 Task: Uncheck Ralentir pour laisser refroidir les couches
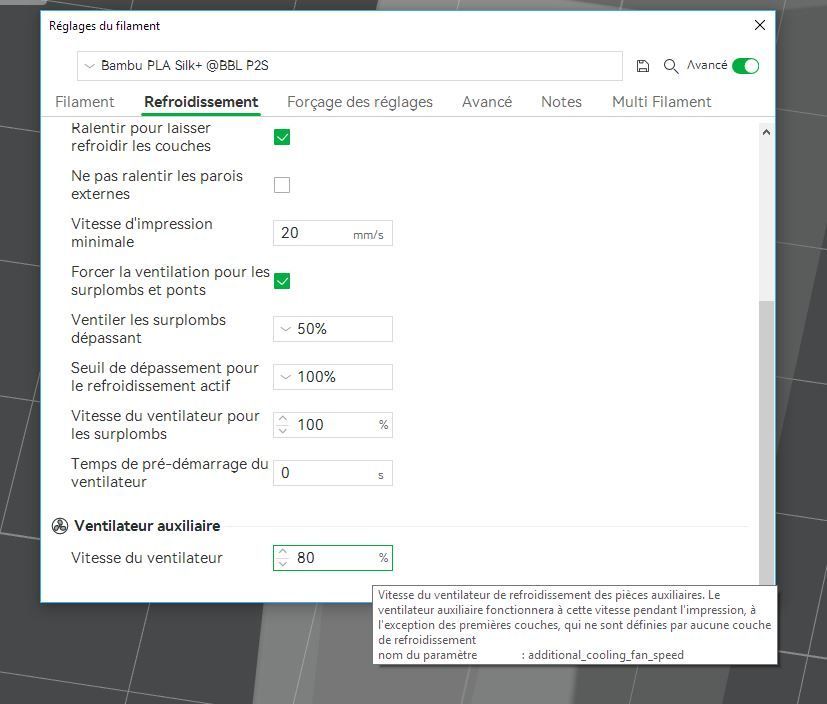coord(282,137)
